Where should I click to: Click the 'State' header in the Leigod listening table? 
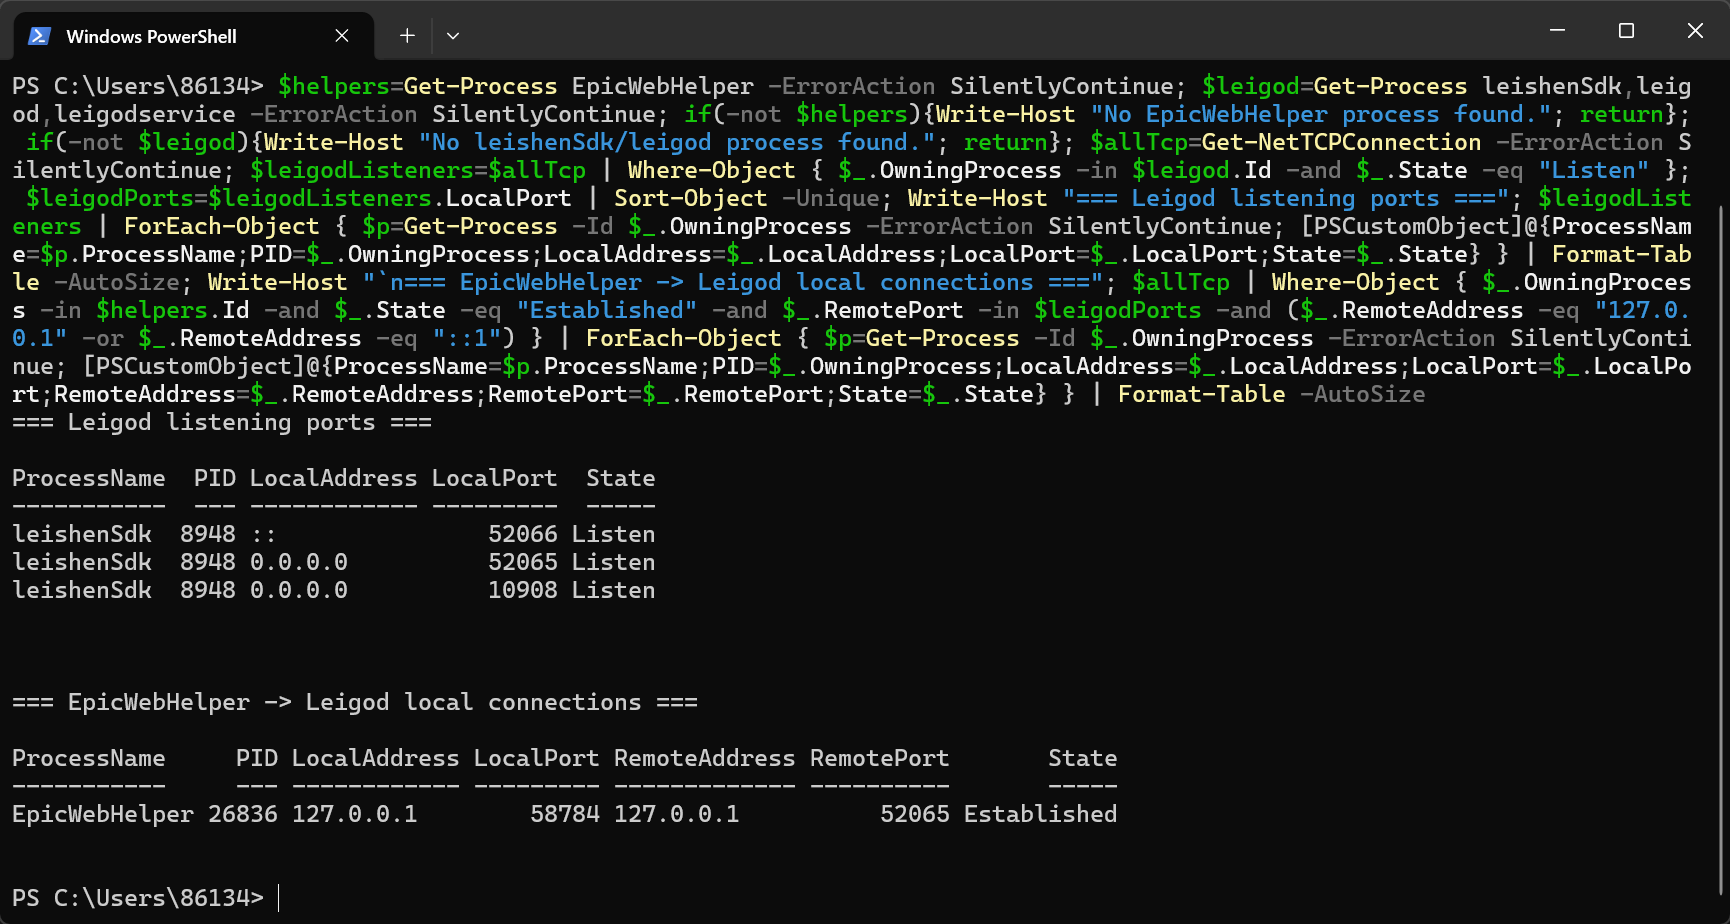pyautogui.click(x=621, y=478)
